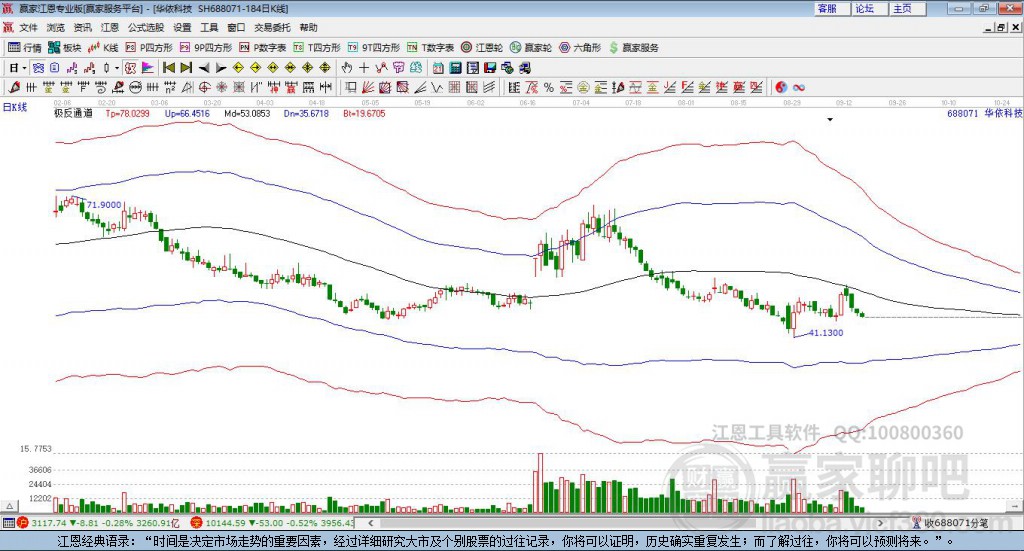This screenshot has height=551, width=1024.
Task: Click the horizontal scrollbar left arrow
Action: (370, 523)
